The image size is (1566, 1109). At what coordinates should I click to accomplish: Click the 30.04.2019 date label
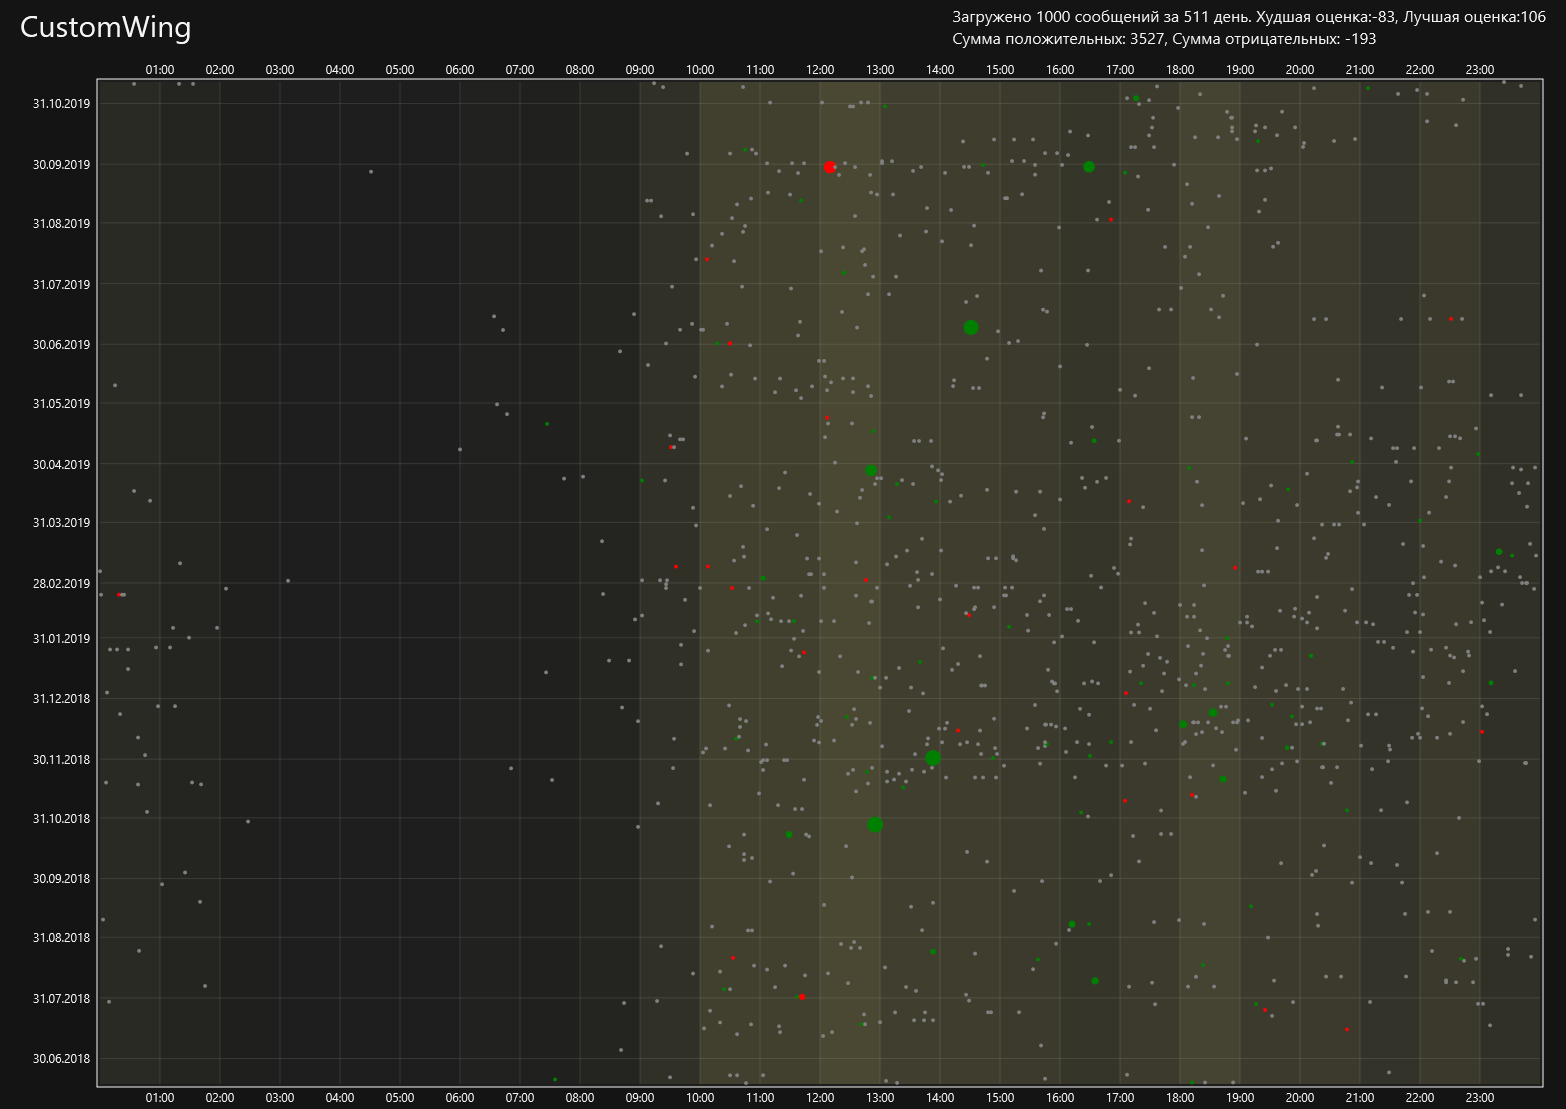(x=61, y=464)
